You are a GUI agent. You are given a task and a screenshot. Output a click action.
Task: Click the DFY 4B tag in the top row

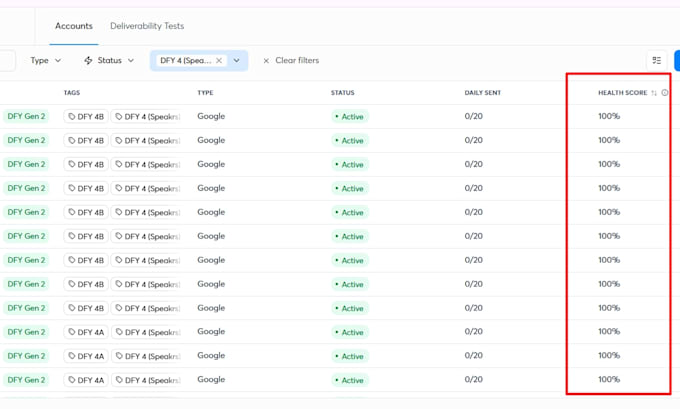tap(86, 116)
